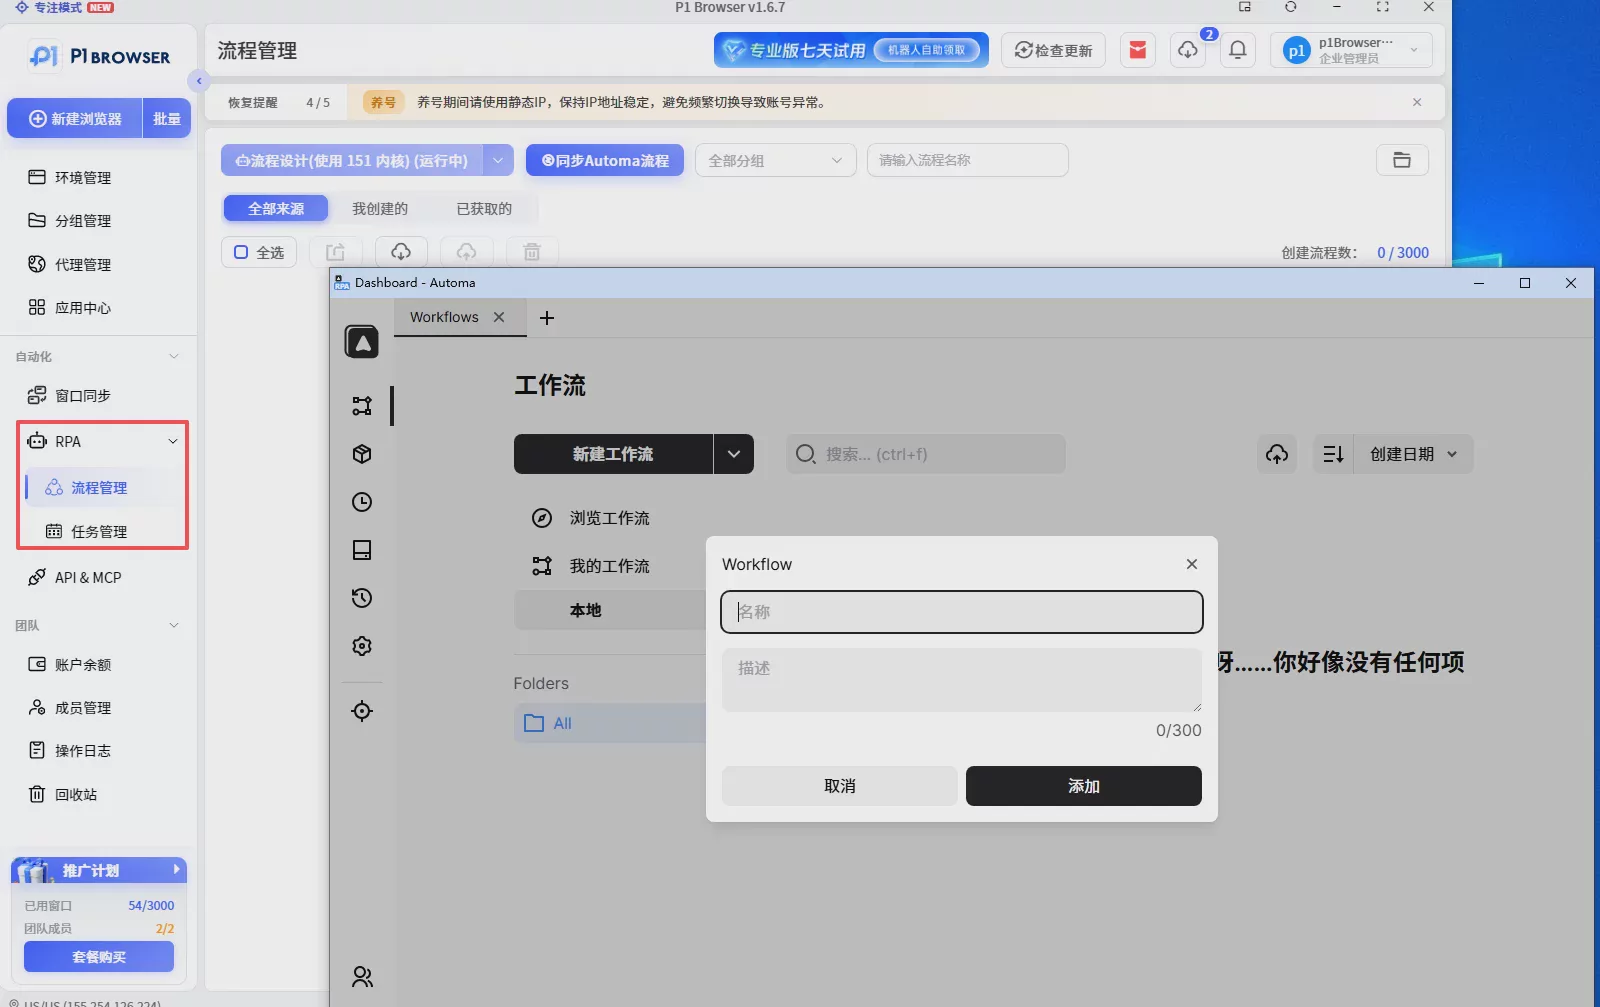
Task: Click the Automa logo icon
Action: 362,342
